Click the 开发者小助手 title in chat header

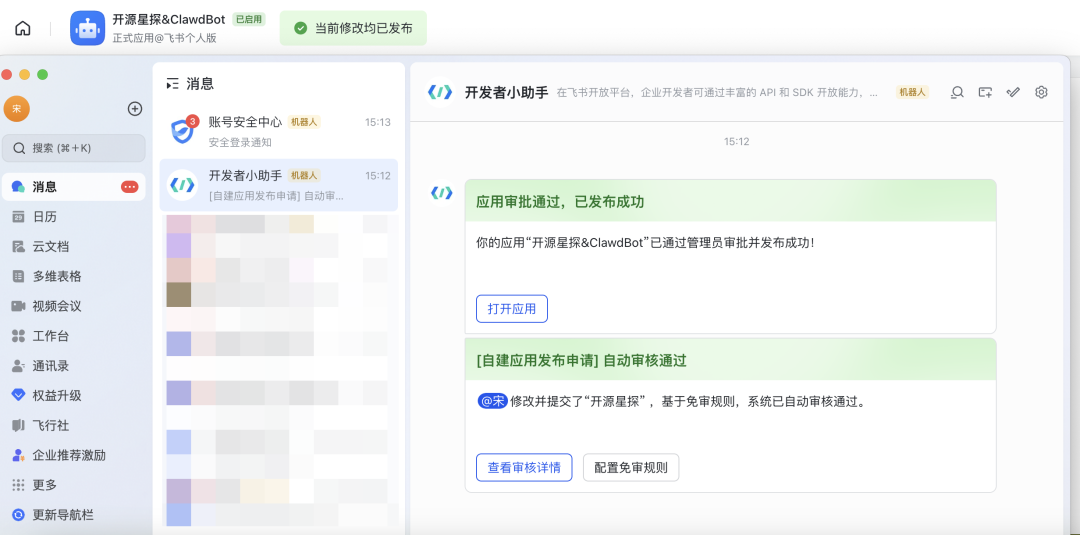(506, 92)
